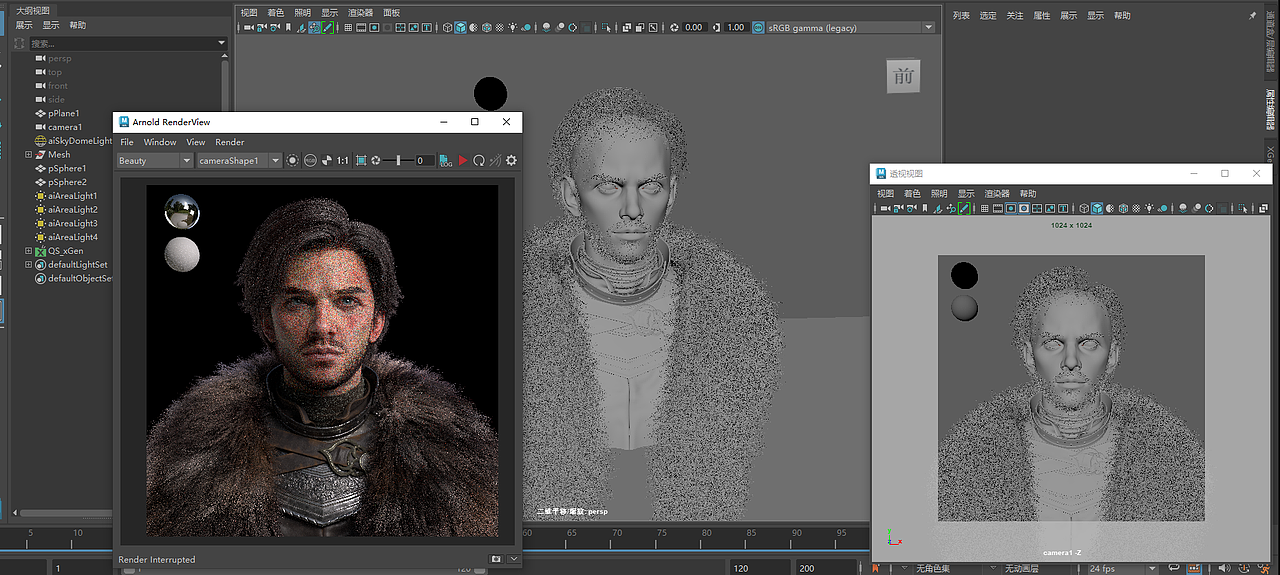Expand the defaultLightSet node in outliner
The height and width of the screenshot is (575, 1280).
29,265
